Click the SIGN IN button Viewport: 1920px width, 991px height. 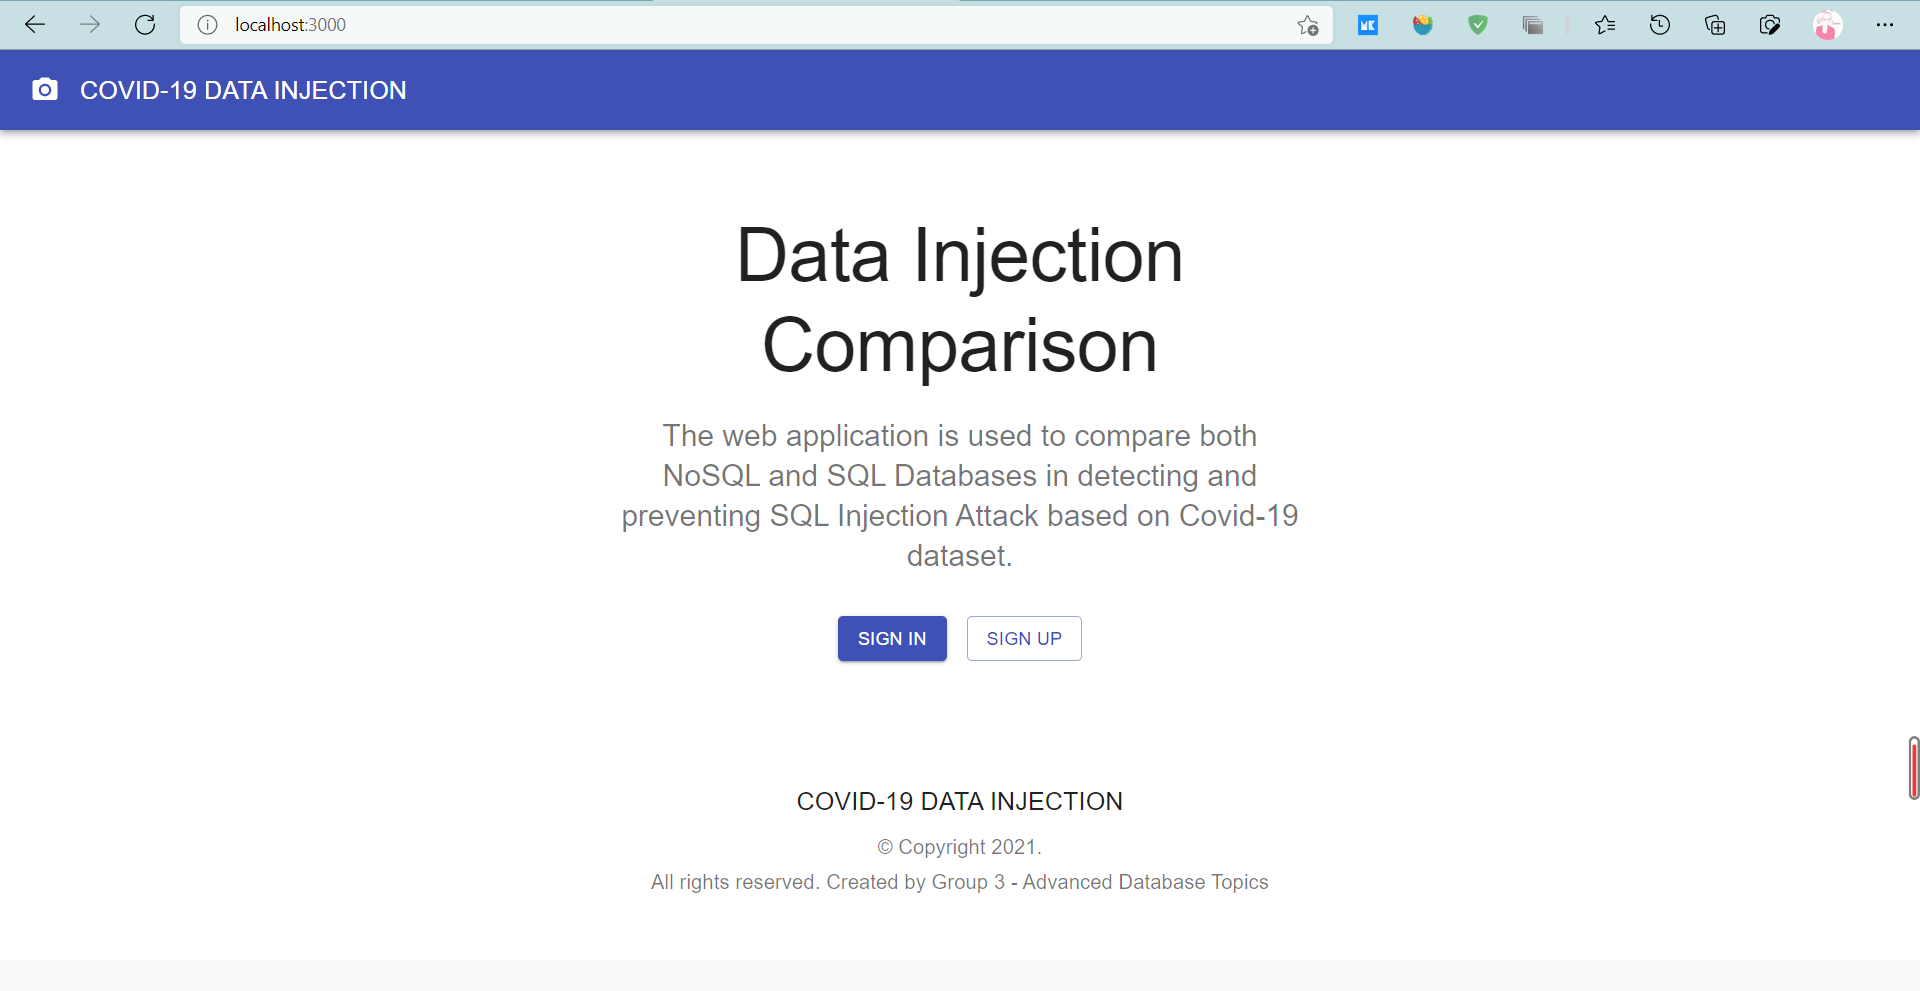click(x=891, y=638)
